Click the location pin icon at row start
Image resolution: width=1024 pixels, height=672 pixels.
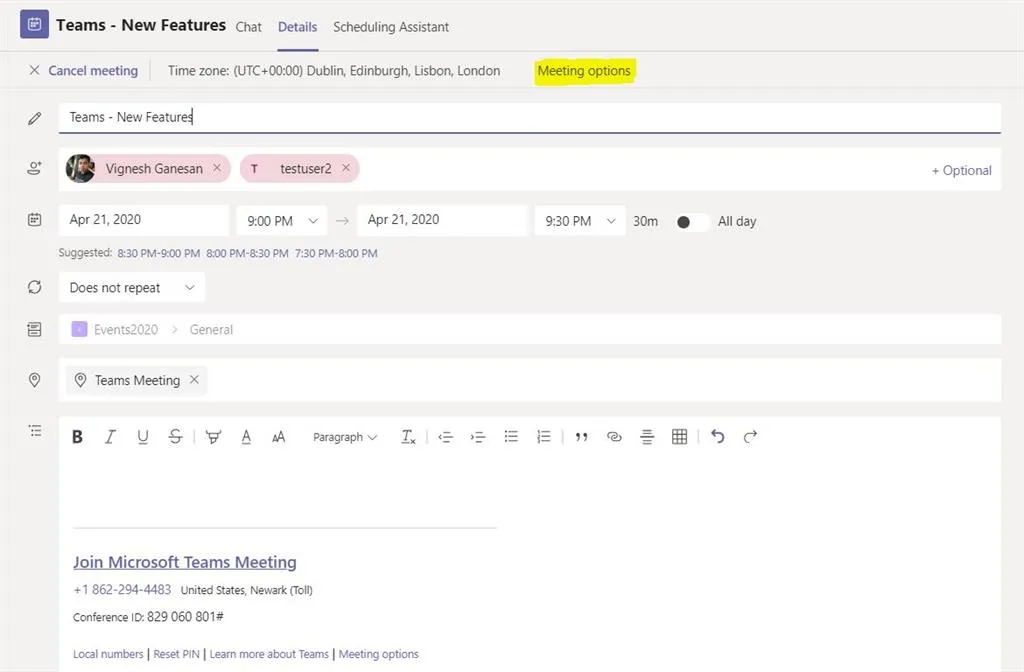(35, 380)
